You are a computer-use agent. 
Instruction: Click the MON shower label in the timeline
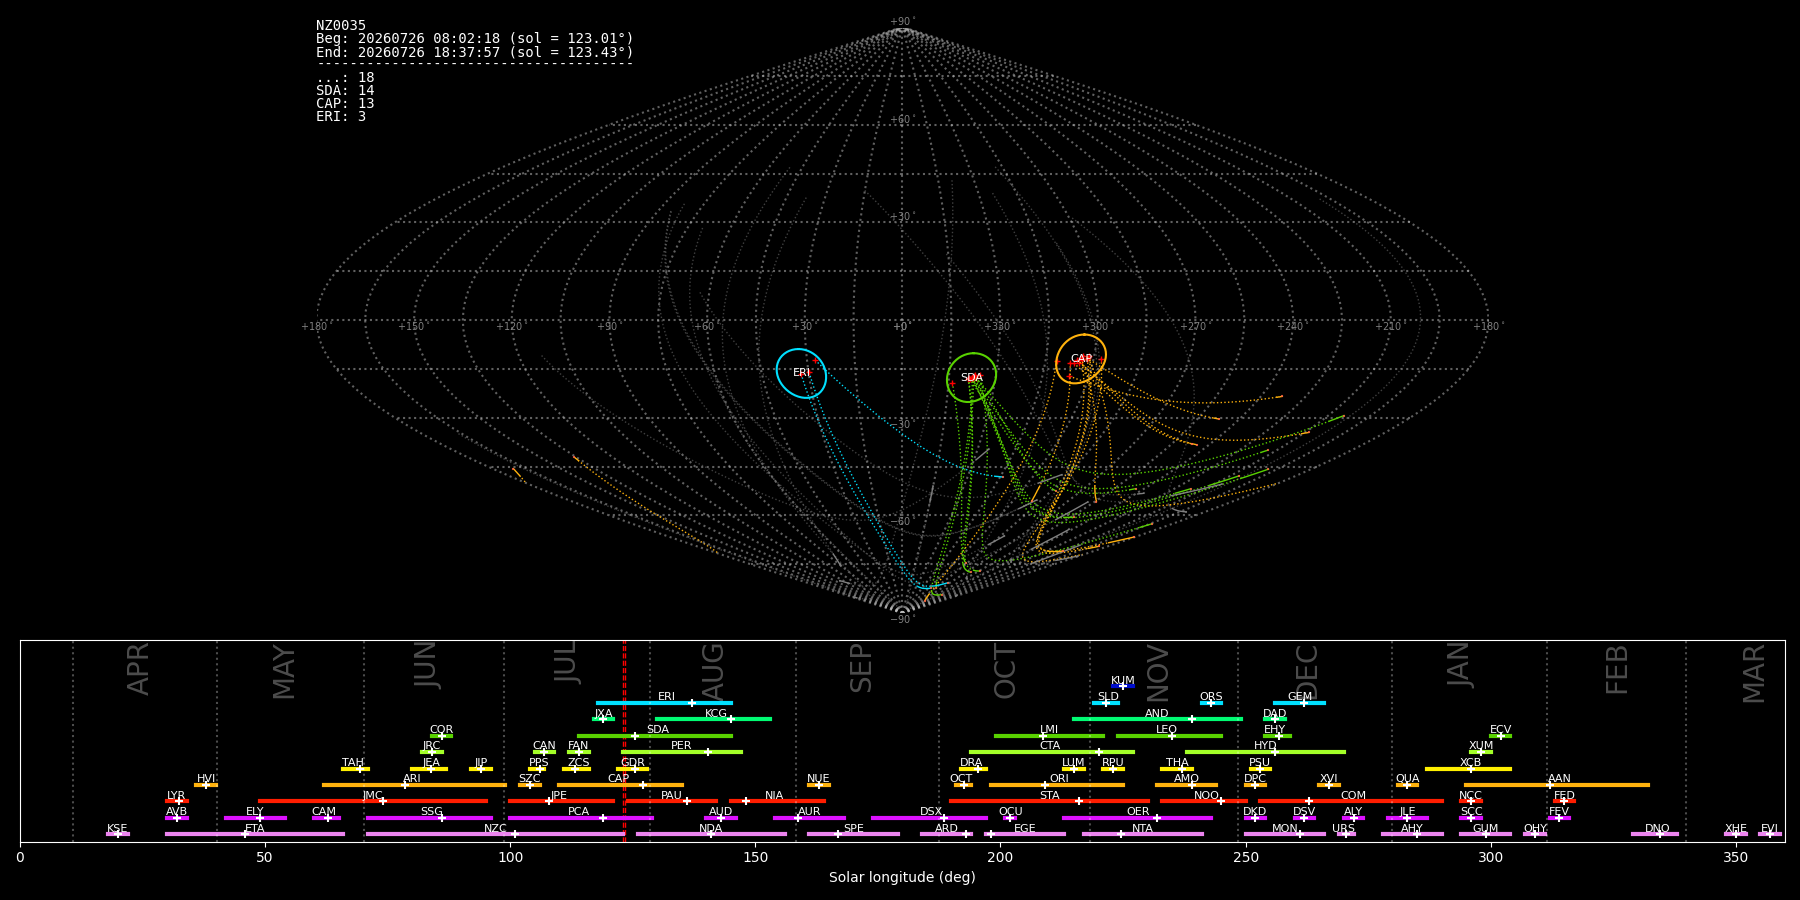click(1285, 829)
